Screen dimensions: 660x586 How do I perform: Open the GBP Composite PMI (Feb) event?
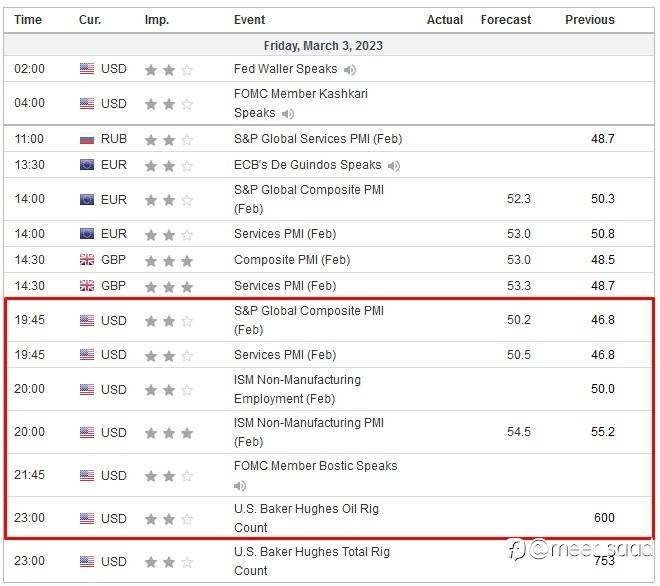tap(292, 260)
